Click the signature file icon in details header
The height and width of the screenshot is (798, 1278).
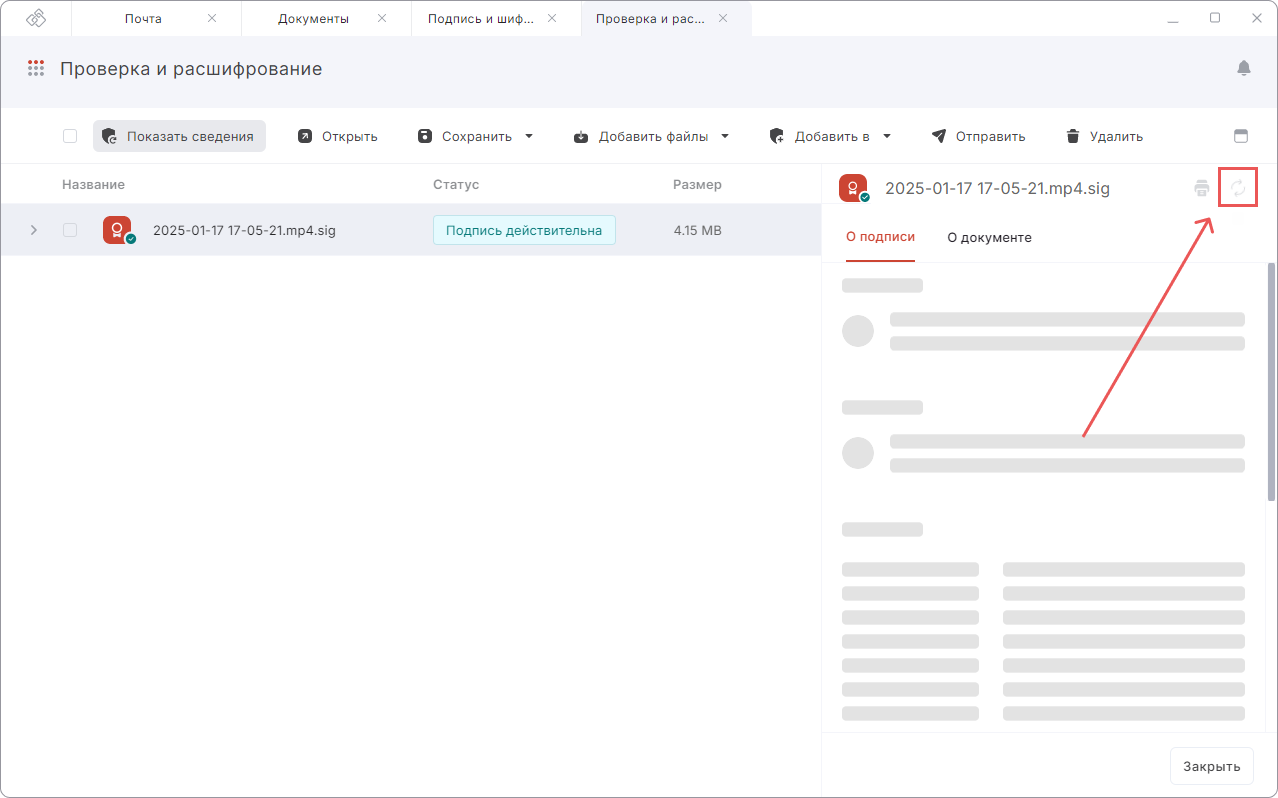point(854,188)
